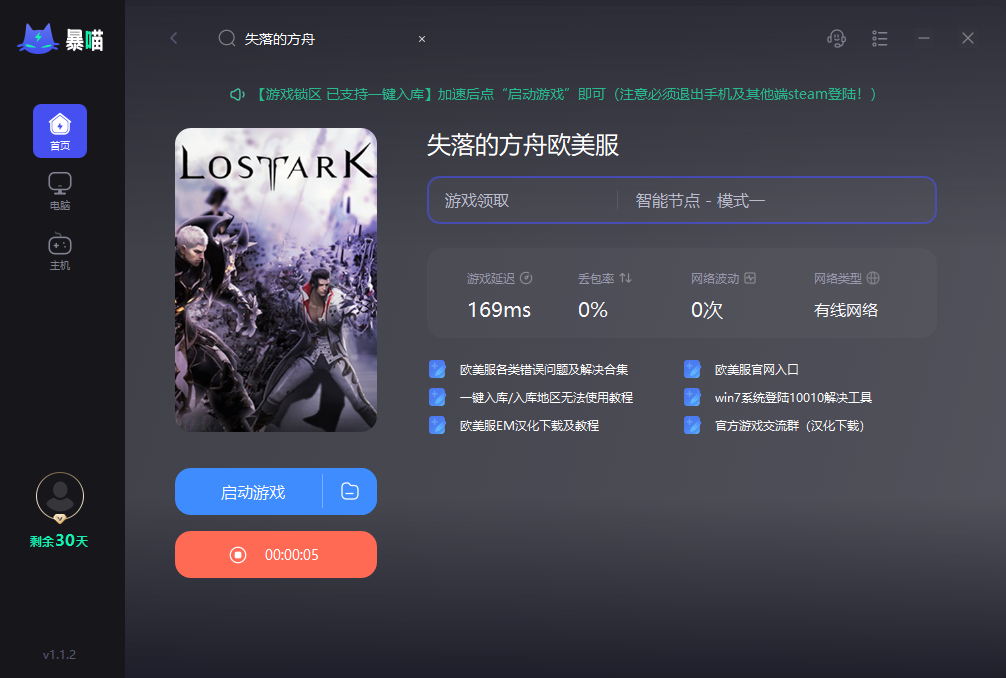Switch to the 主机 console tab
The height and width of the screenshot is (678, 1006).
[60, 251]
